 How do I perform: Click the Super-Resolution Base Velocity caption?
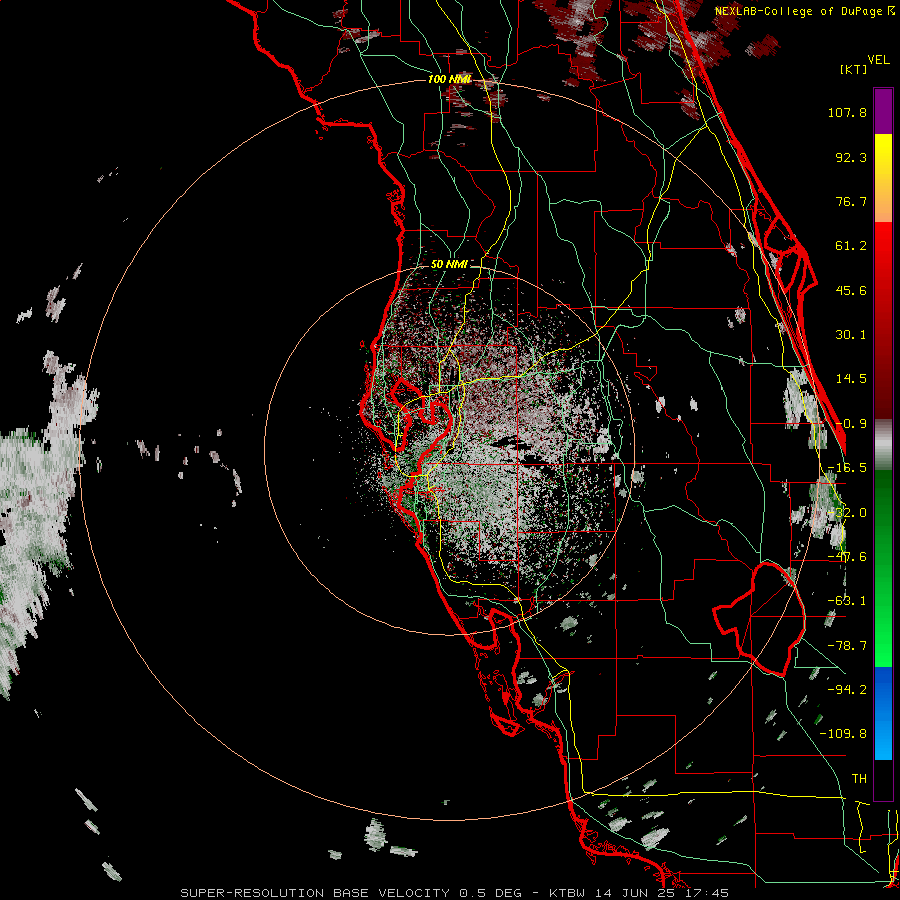[x=455, y=893]
